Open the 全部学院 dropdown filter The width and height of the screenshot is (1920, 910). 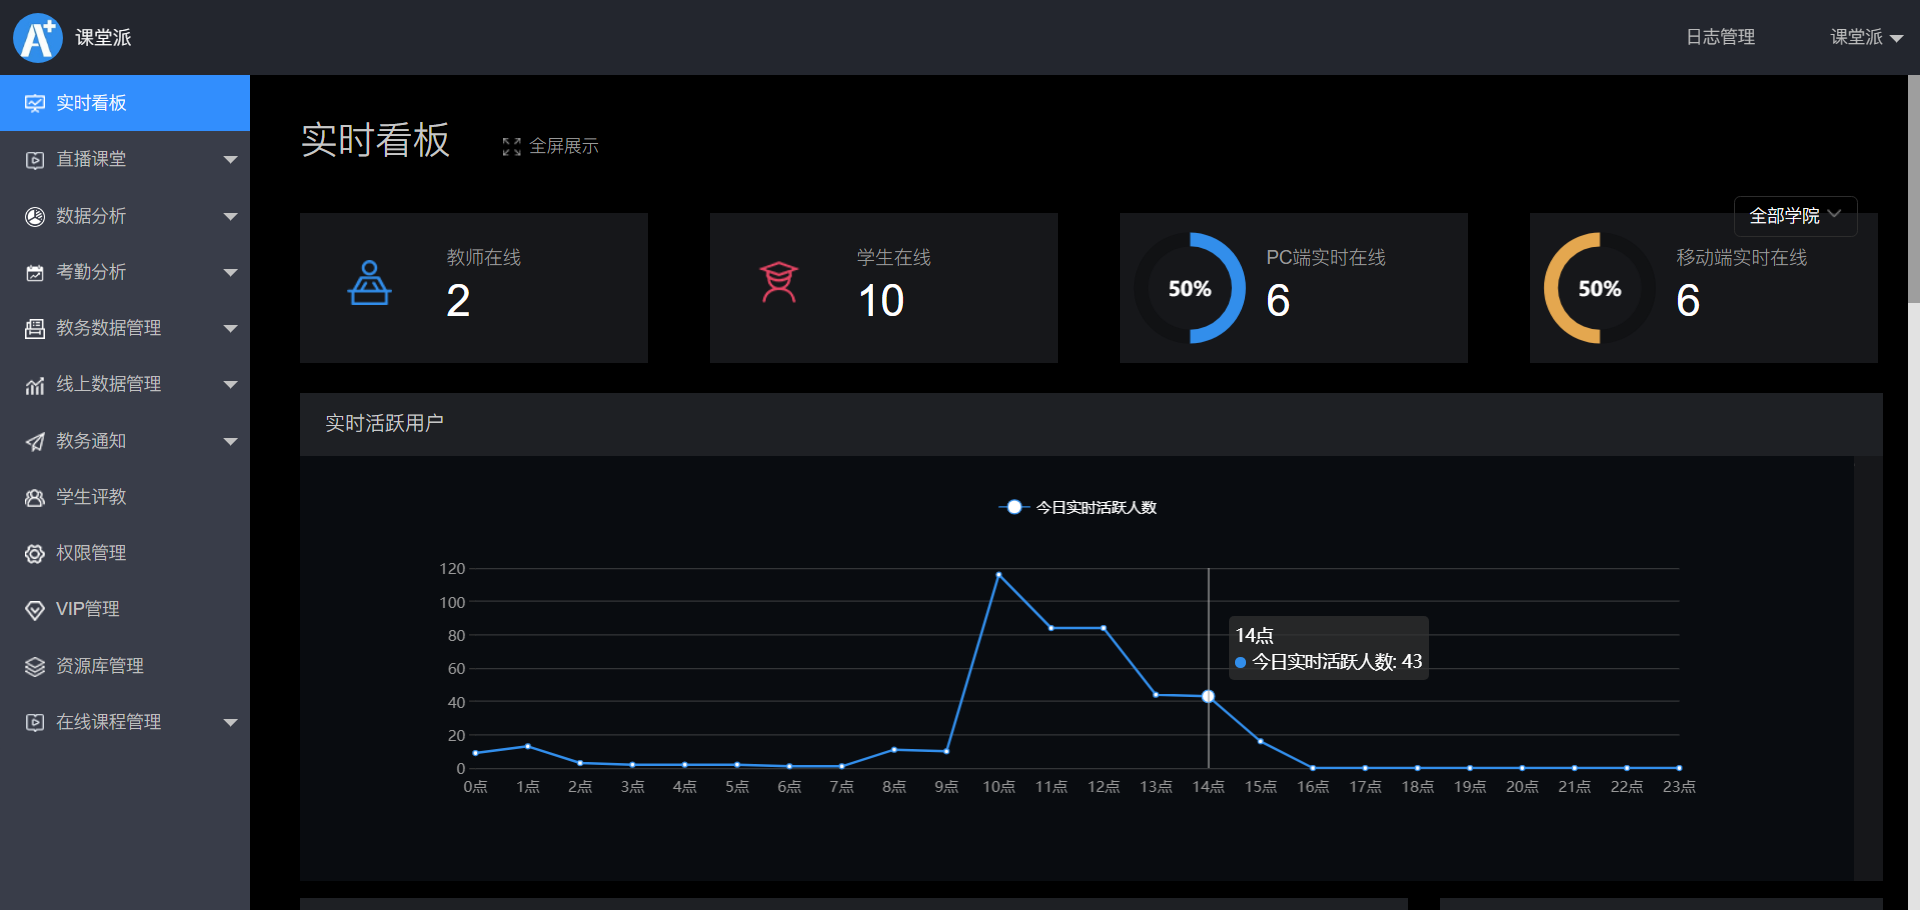click(x=1794, y=216)
